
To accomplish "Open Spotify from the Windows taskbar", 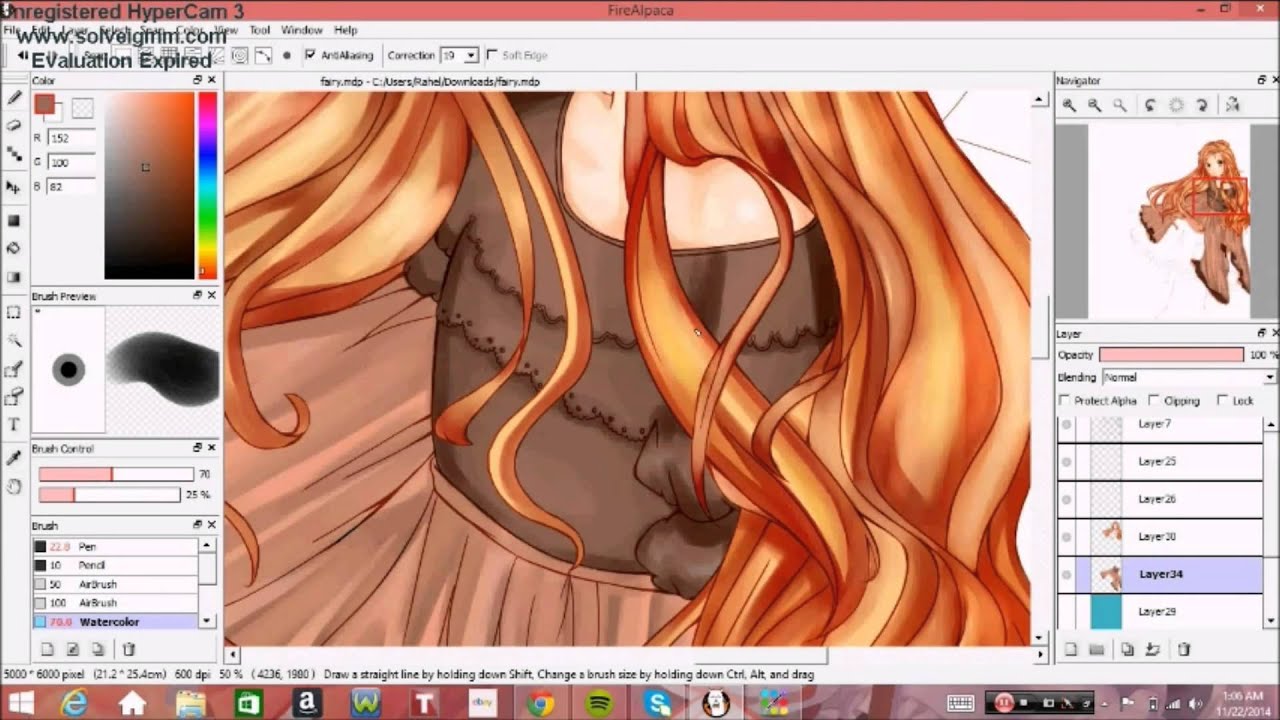I will pos(599,703).
